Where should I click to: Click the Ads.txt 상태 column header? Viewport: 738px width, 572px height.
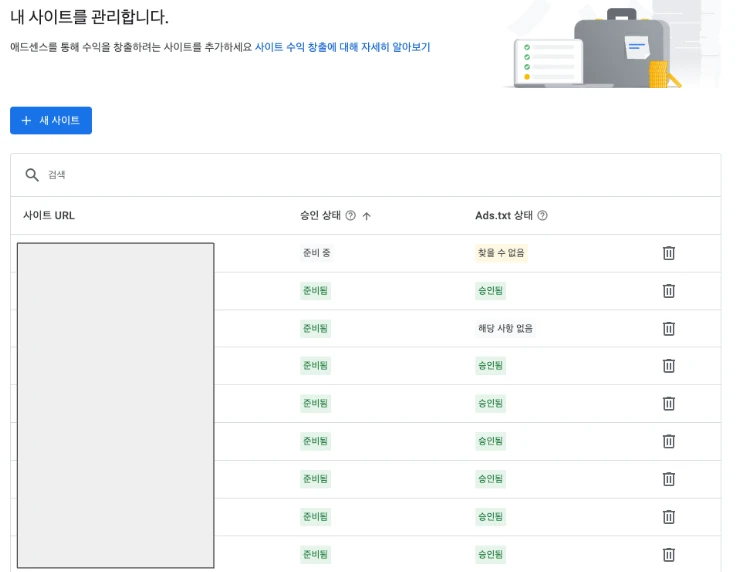tap(504, 216)
